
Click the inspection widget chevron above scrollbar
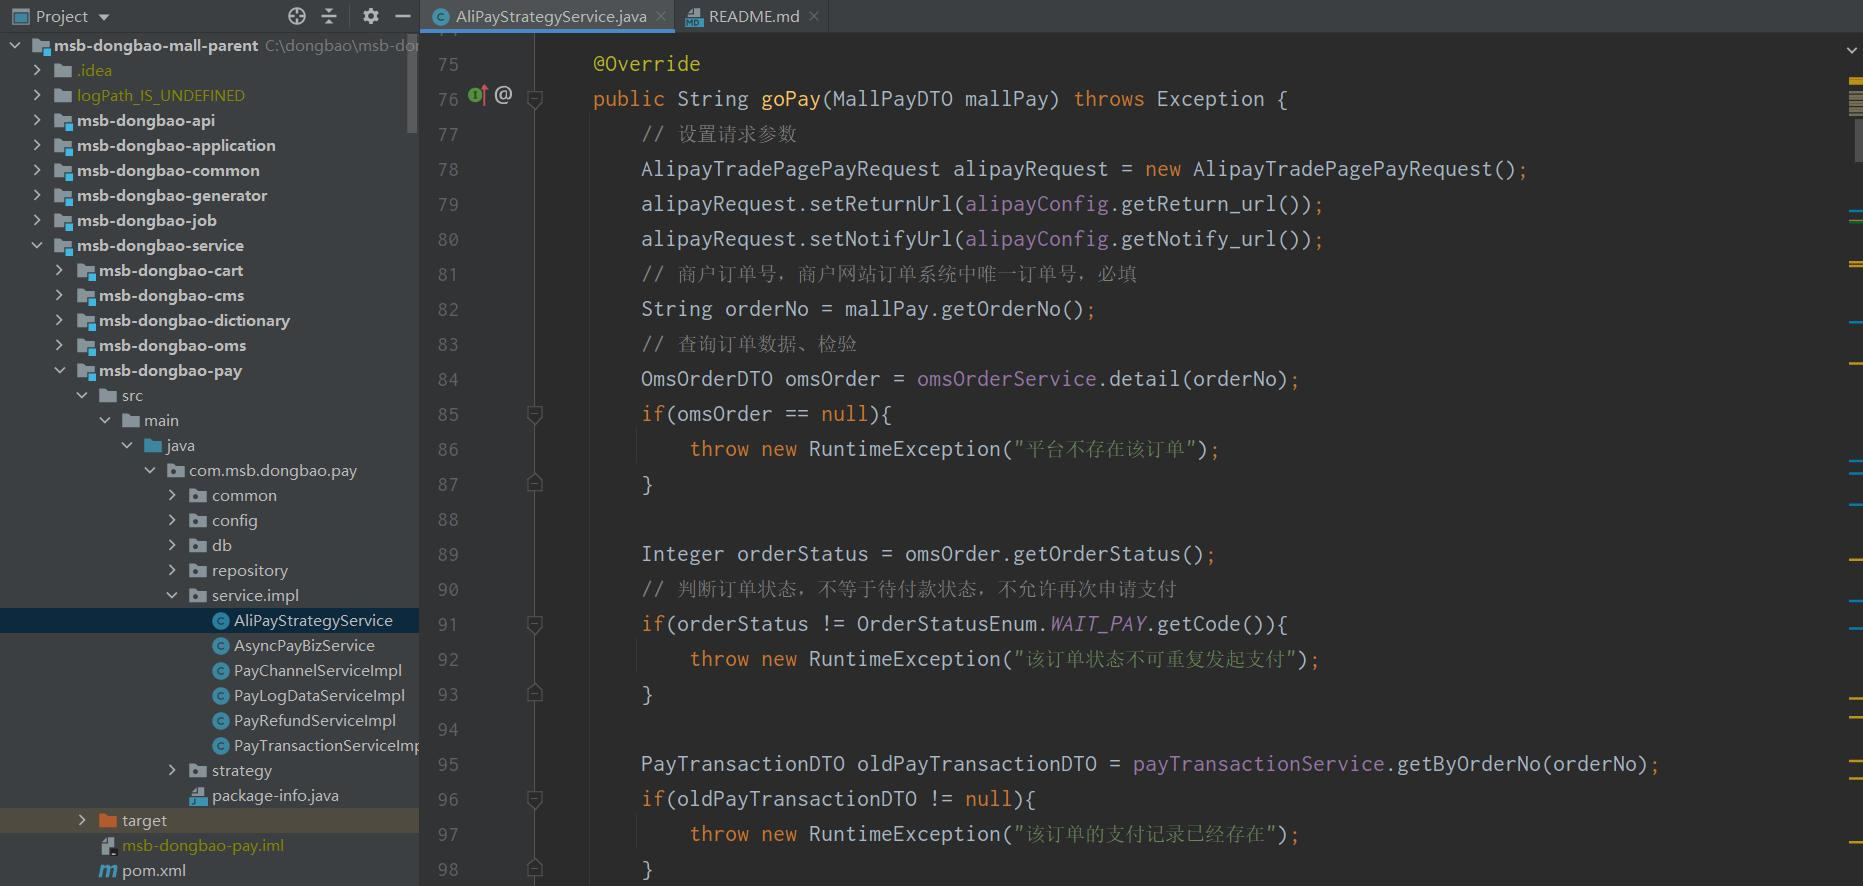click(1850, 49)
